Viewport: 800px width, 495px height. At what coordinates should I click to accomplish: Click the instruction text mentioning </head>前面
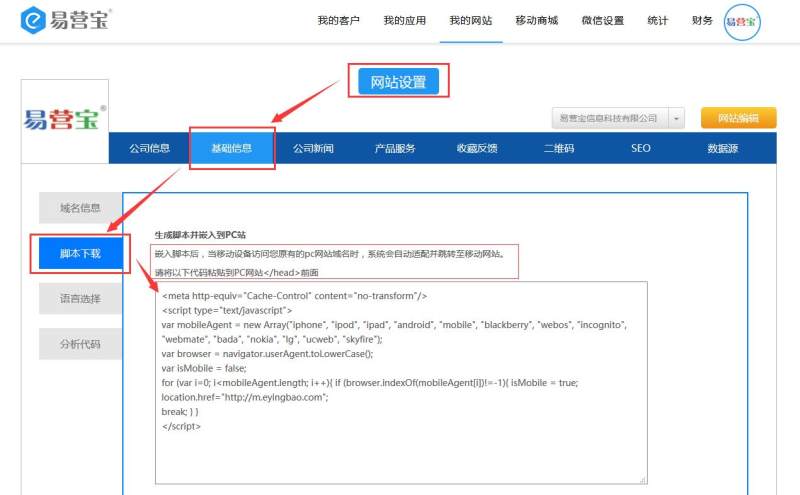(x=236, y=273)
